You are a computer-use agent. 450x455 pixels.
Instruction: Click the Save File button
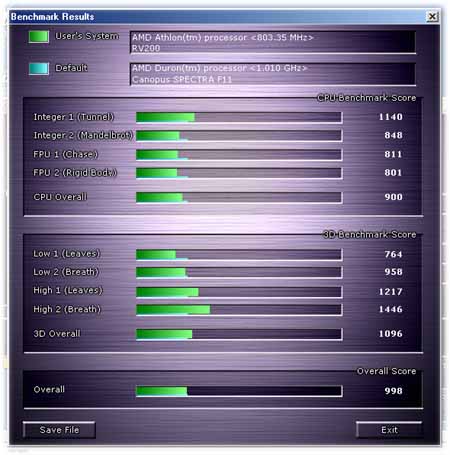tap(59, 430)
